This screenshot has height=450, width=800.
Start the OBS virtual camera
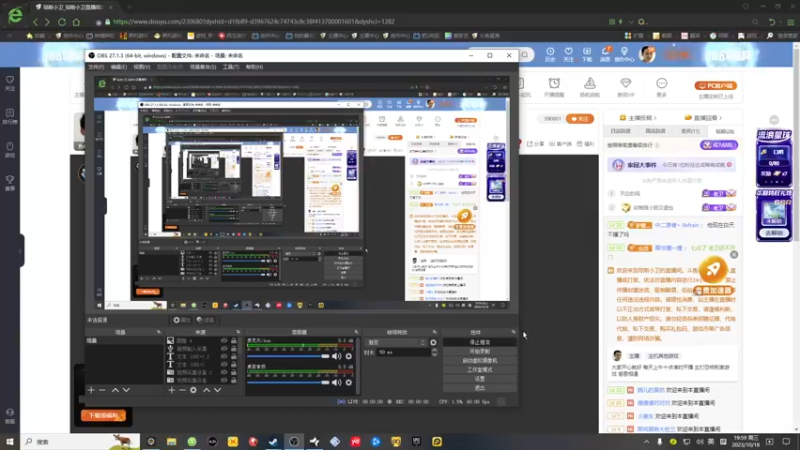pos(480,361)
